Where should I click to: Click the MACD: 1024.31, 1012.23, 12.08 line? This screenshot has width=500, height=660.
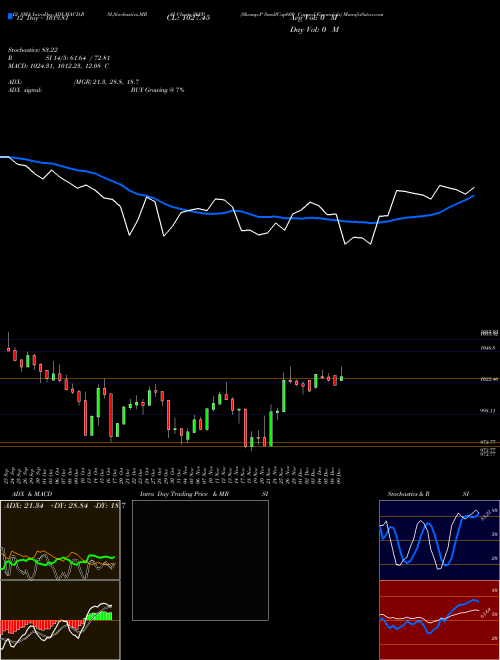[59, 66]
